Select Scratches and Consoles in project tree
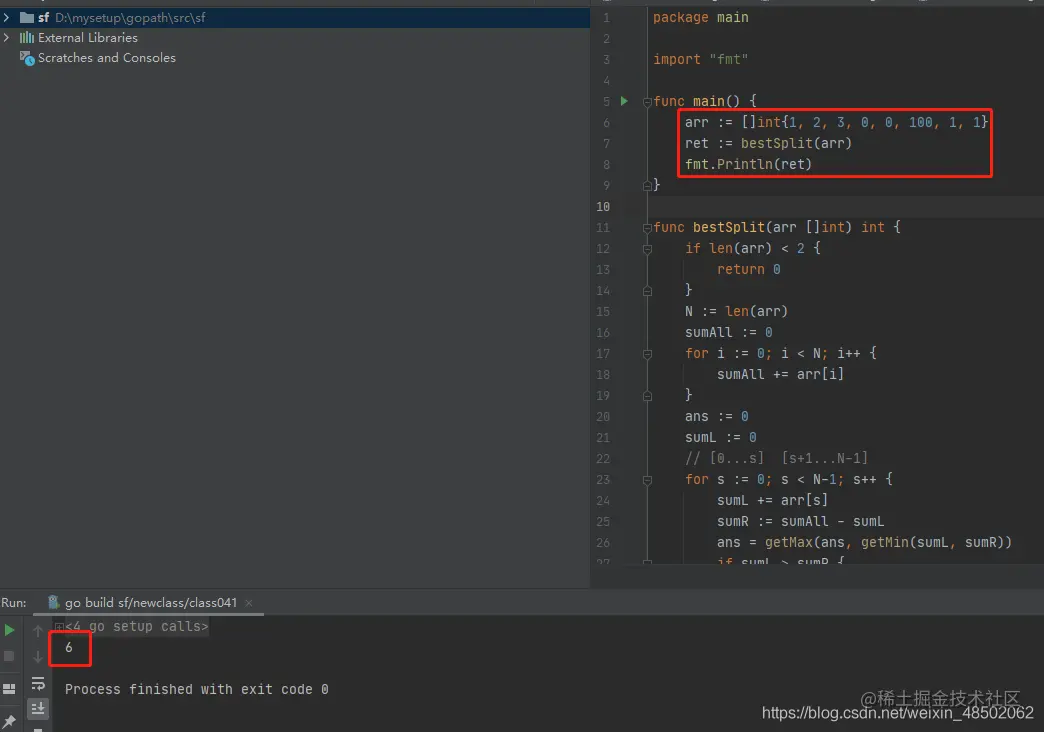 pos(107,58)
